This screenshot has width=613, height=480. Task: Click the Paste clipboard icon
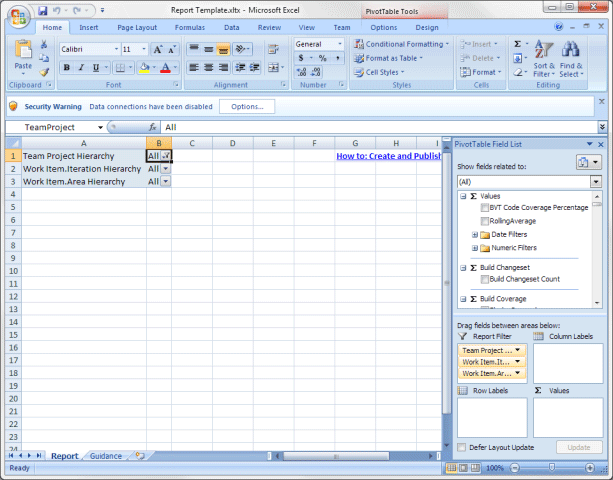(x=23, y=50)
